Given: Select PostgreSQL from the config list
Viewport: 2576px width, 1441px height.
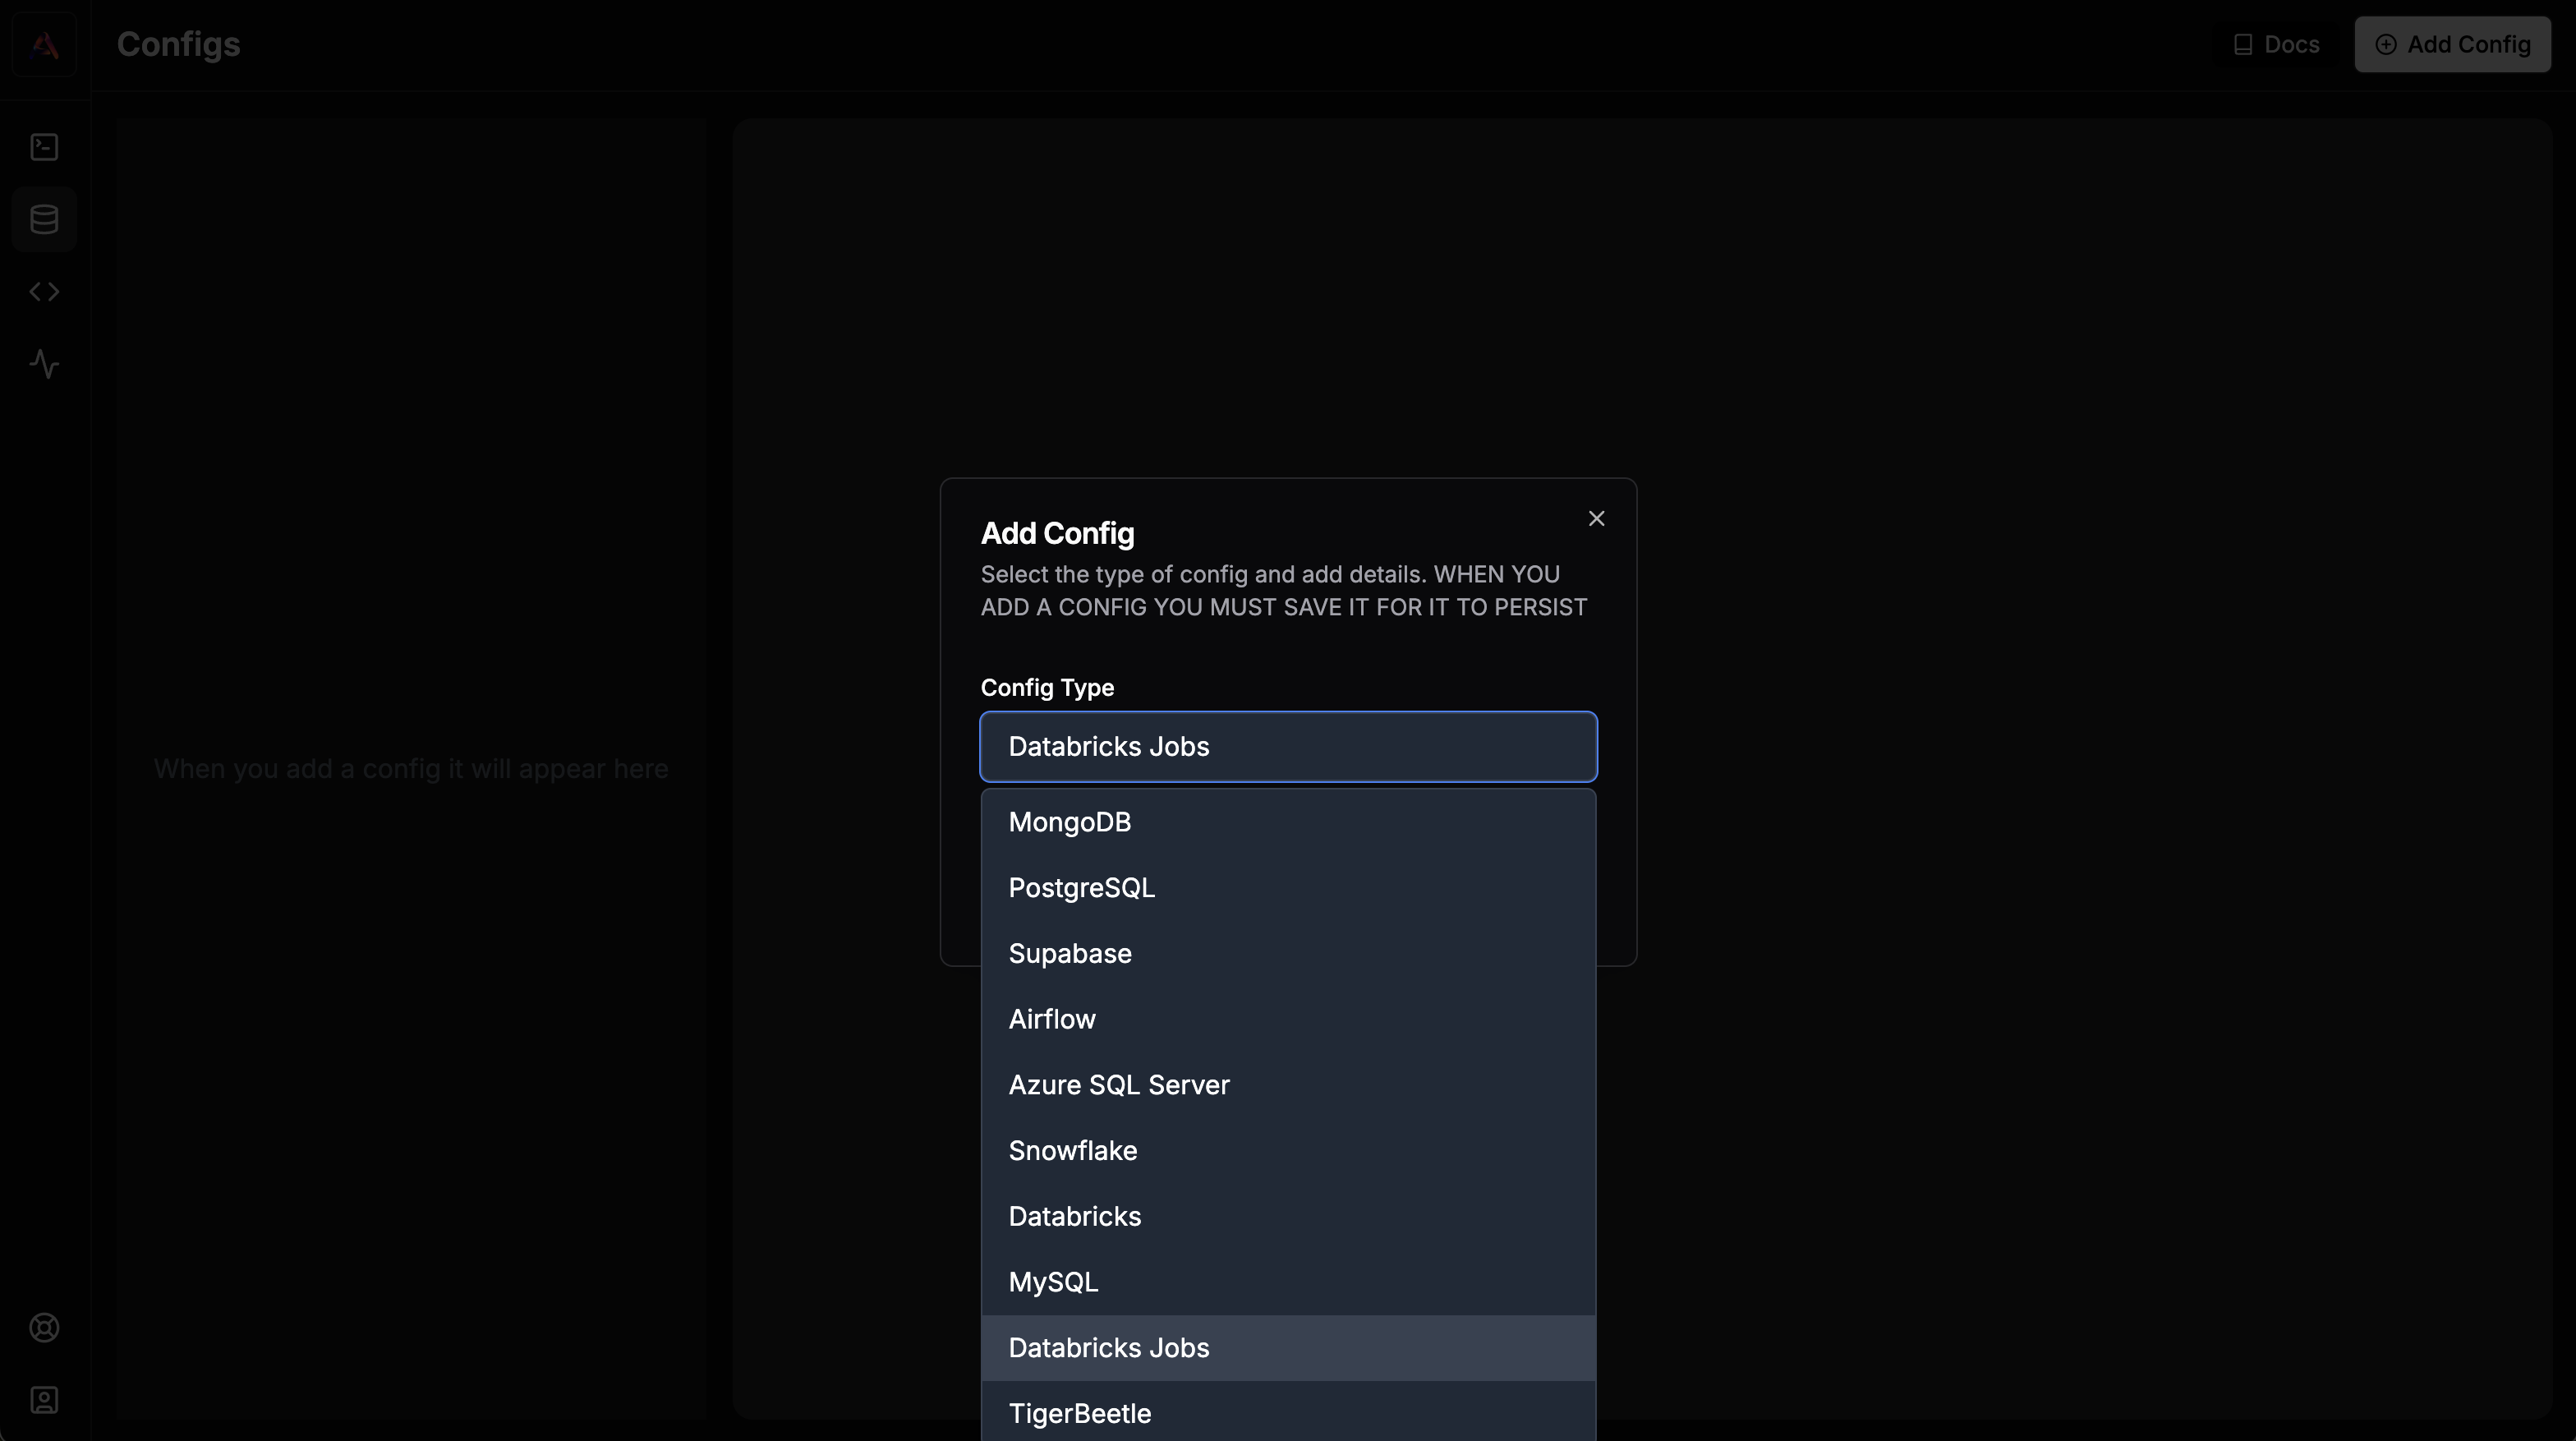Looking at the screenshot, I should (x=1288, y=888).
